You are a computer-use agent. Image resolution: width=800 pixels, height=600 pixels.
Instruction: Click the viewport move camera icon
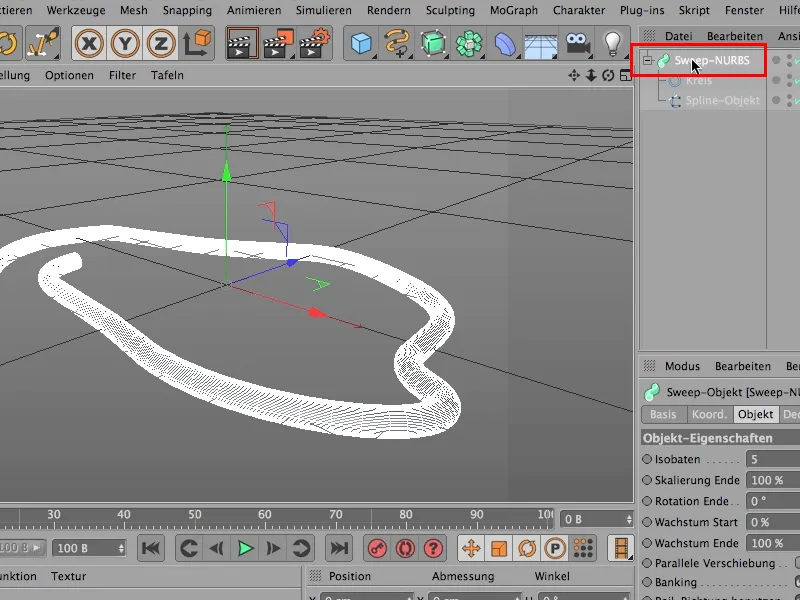pos(574,76)
